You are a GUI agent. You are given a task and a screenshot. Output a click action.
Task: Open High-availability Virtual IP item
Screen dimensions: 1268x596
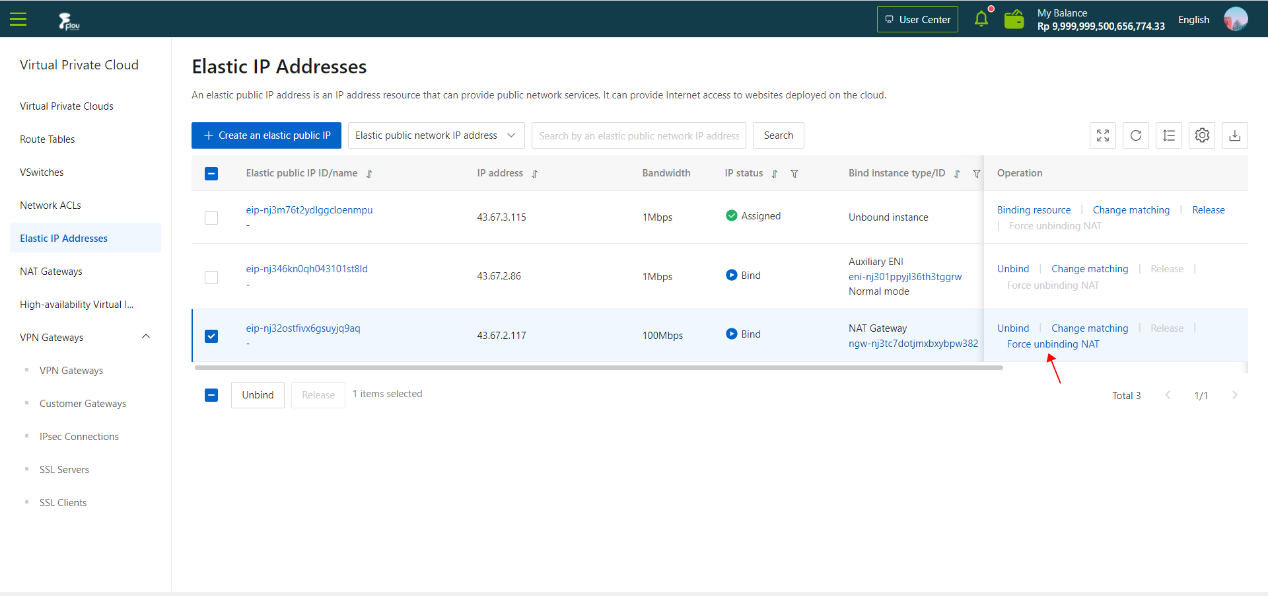77,304
